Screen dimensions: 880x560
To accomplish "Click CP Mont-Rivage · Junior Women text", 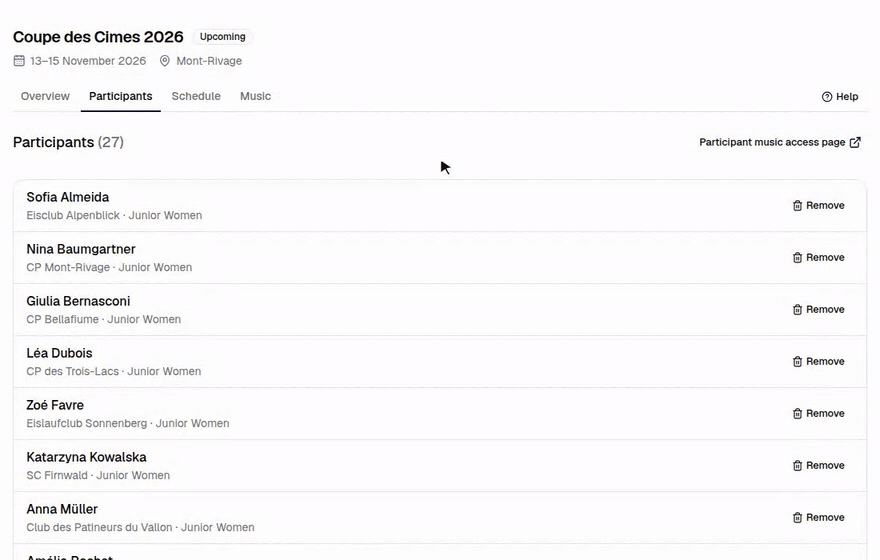I will pyautogui.click(x=109, y=268).
